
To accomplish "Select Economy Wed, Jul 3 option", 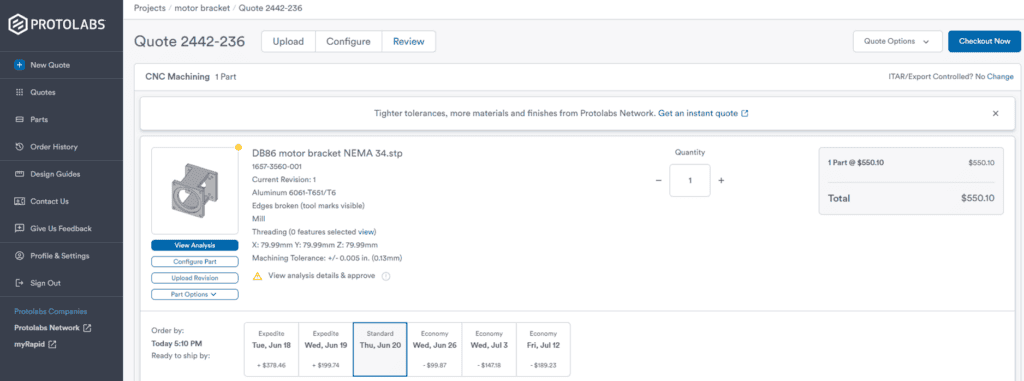I will (488, 349).
